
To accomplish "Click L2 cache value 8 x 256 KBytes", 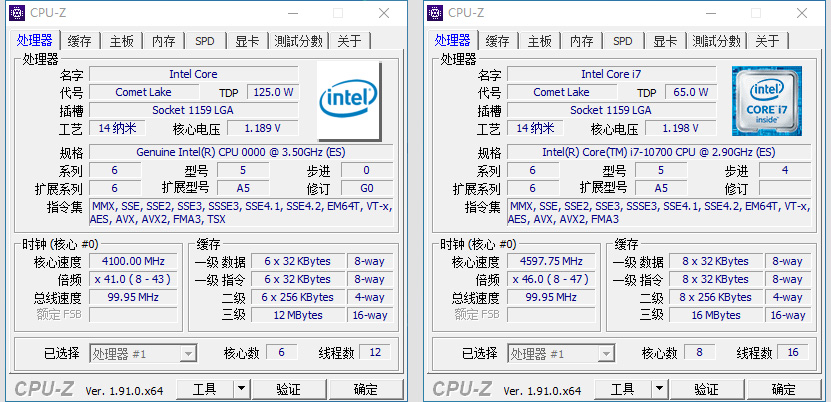I will coord(715,297).
